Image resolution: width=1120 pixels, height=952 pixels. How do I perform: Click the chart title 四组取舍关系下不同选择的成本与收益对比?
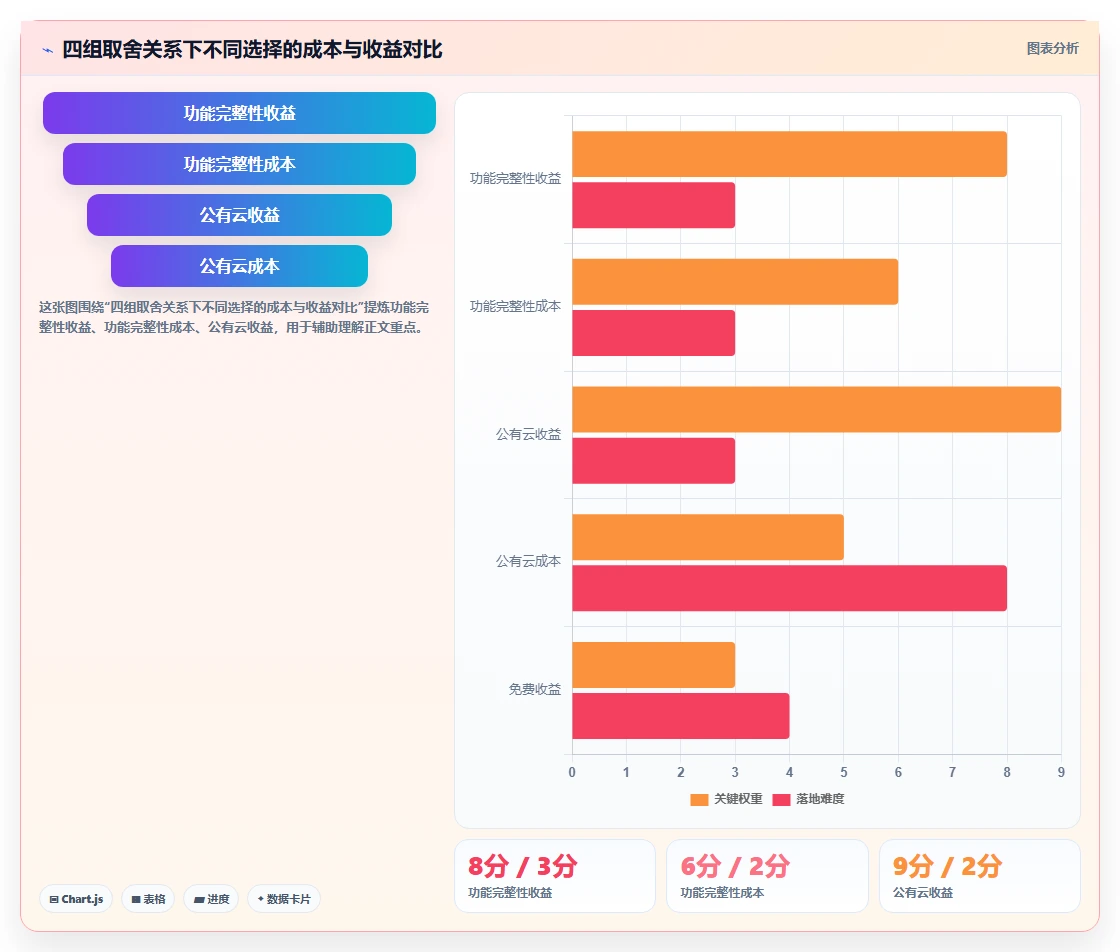point(252,49)
